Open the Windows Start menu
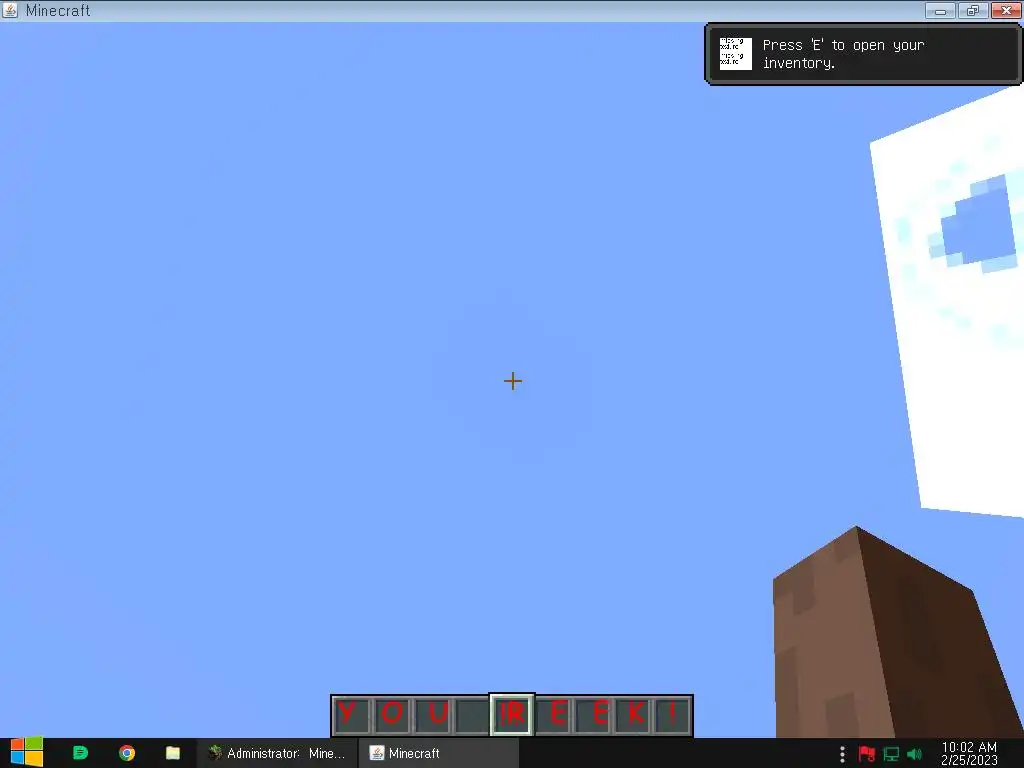This screenshot has height=768, width=1024. (x=26, y=753)
